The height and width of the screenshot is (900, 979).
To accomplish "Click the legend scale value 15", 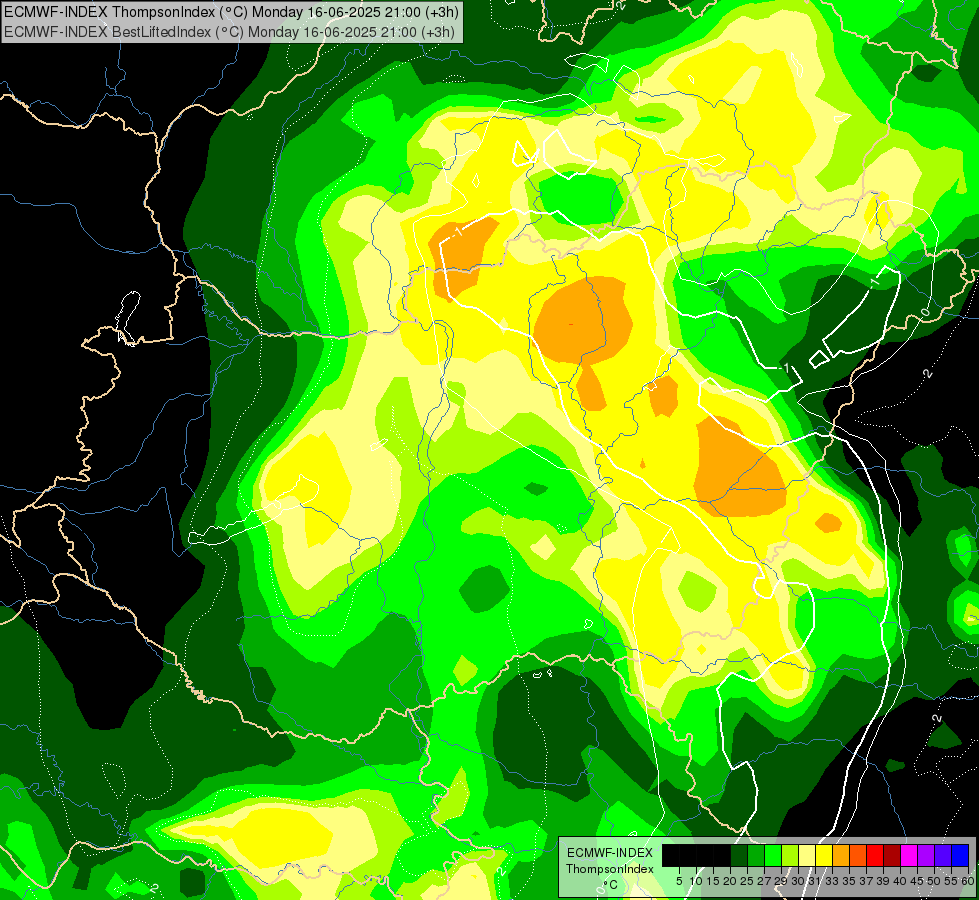I will (713, 881).
